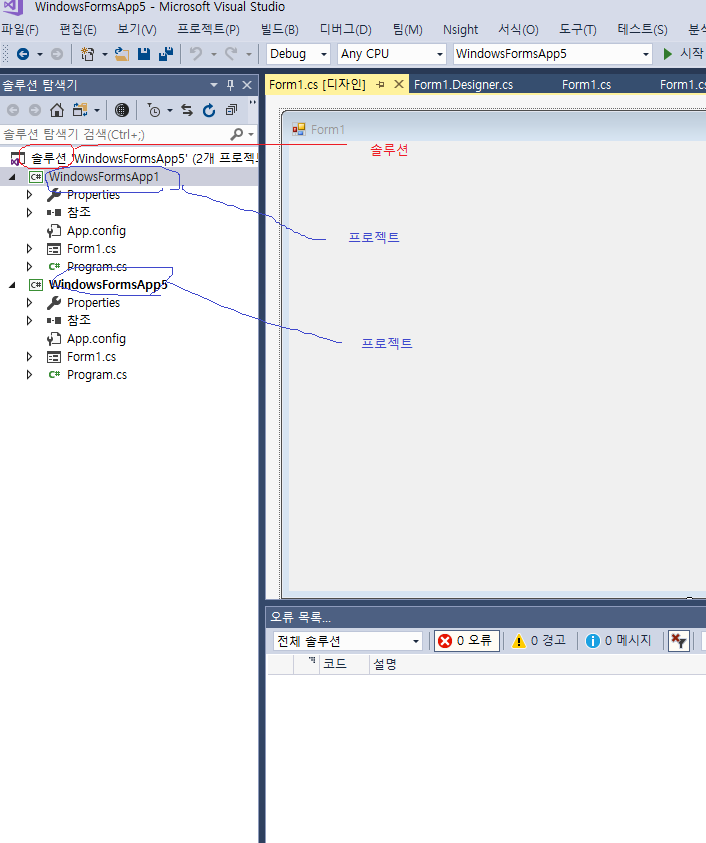706x843 pixels.
Task: Open the 서식(O) menu
Action: [518, 30]
